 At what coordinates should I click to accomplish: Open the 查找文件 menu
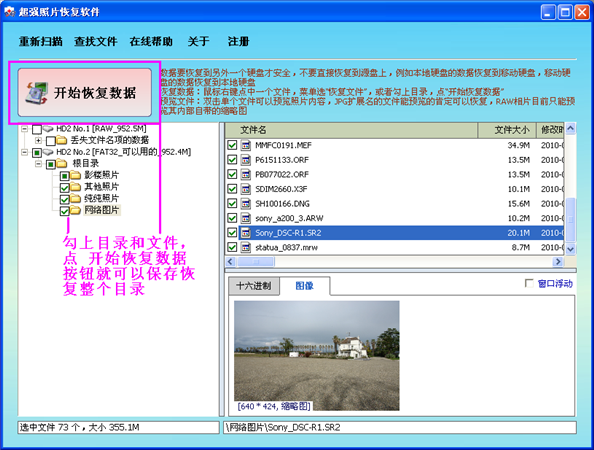tap(96, 41)
